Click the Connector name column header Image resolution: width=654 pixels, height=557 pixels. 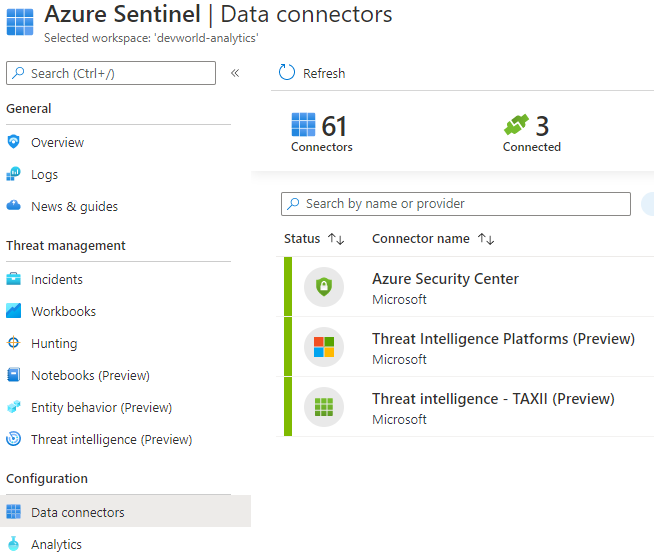click(x=421, y=239)
